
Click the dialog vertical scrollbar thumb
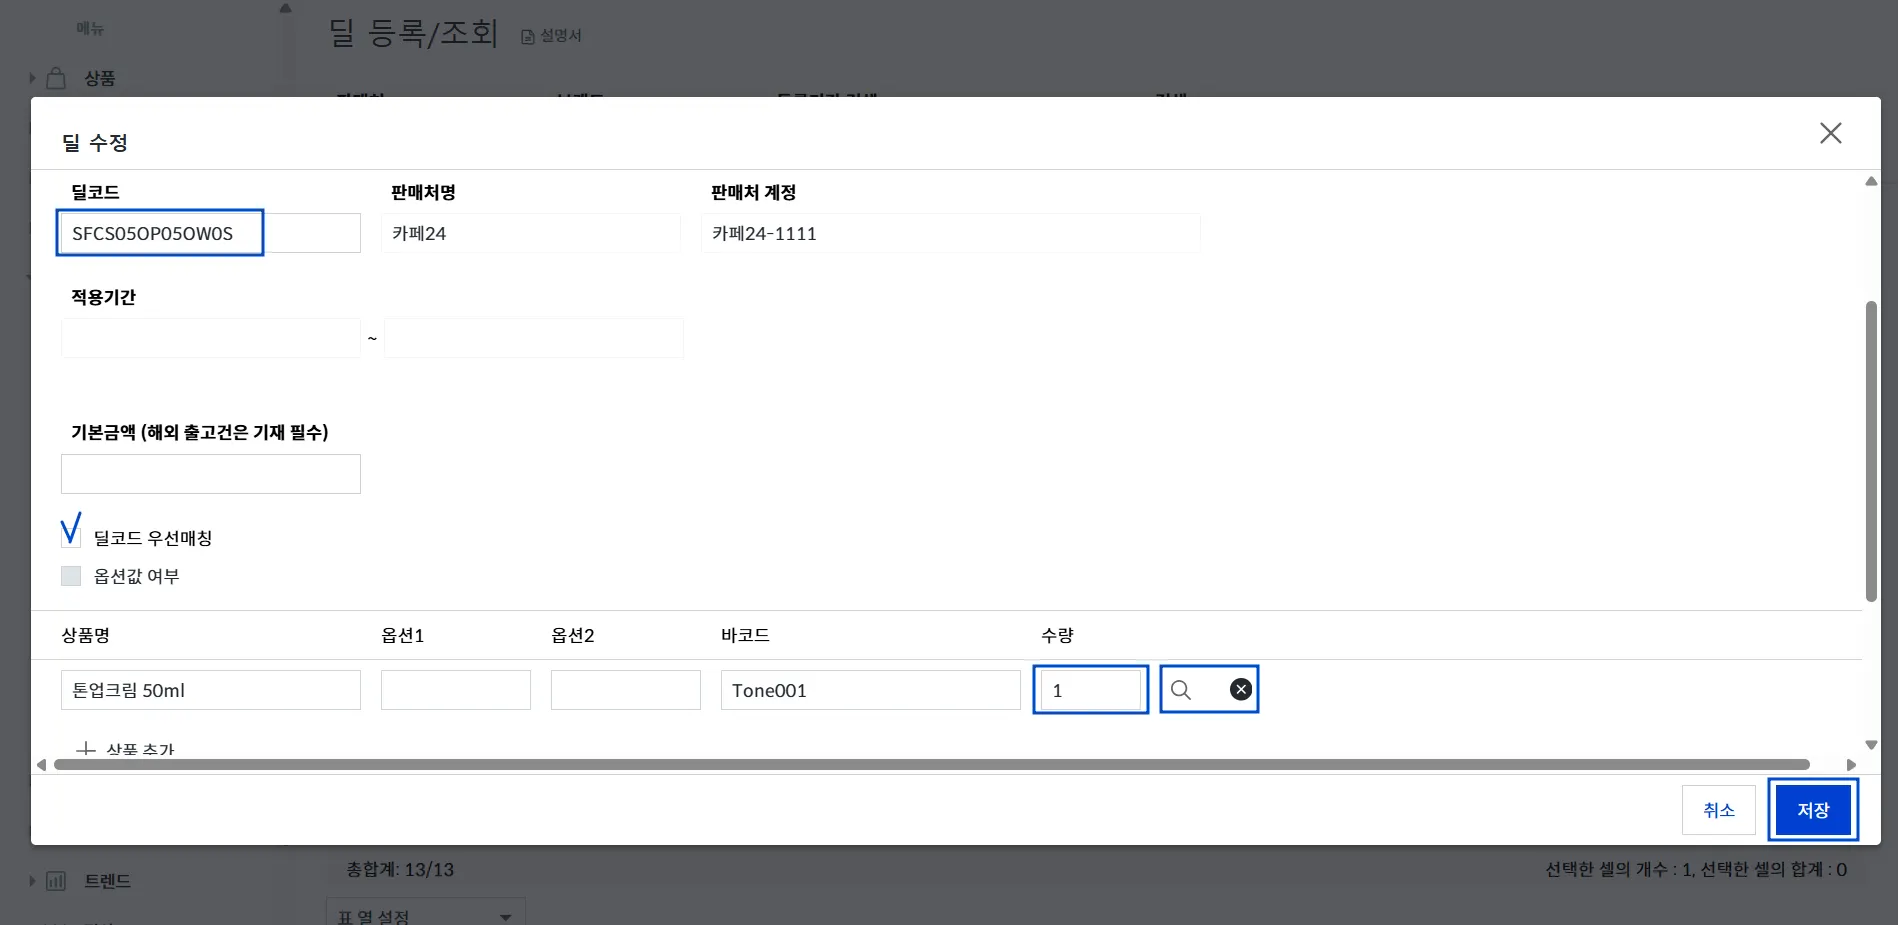(1871, 450)
